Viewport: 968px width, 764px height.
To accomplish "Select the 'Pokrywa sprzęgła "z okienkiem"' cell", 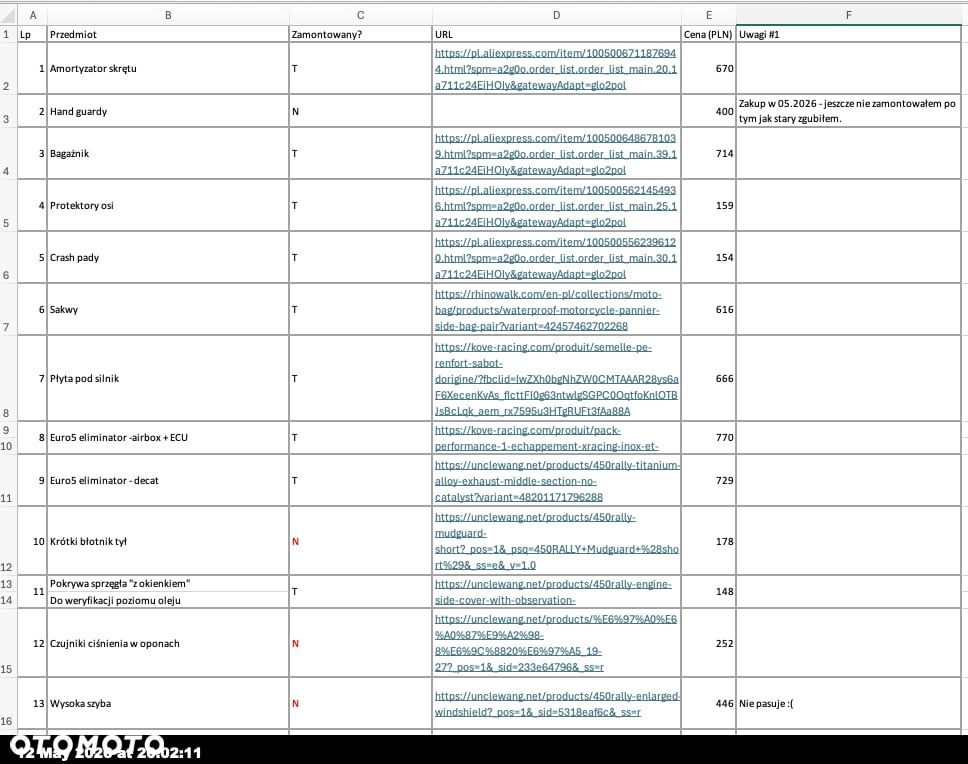I will 168,583.
